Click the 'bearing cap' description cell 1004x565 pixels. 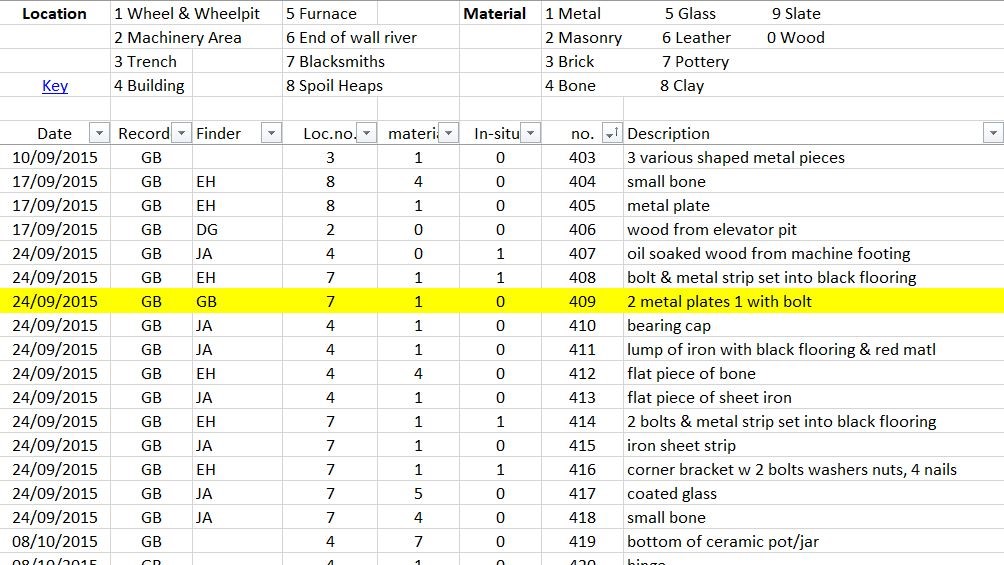[x=669, y=325]
